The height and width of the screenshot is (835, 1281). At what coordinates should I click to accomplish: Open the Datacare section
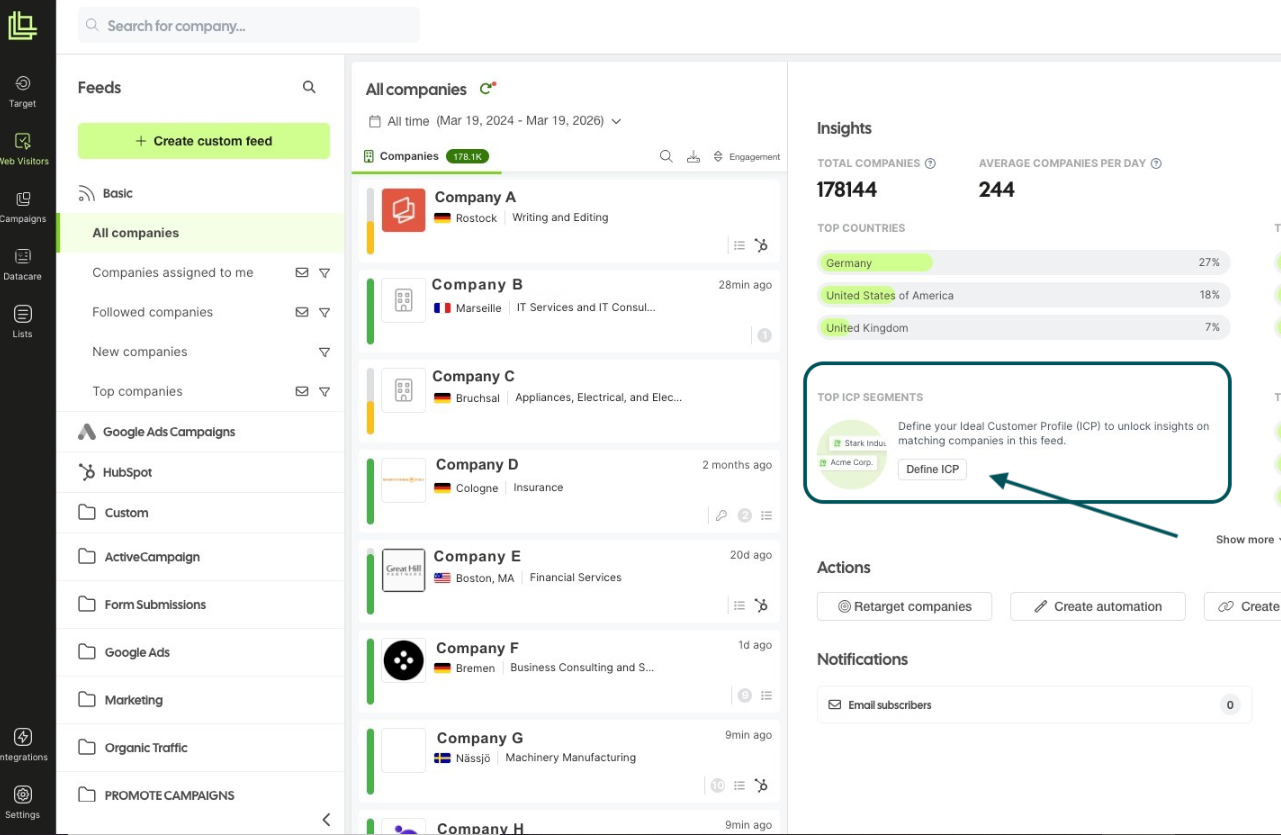[x=22, y=263]
